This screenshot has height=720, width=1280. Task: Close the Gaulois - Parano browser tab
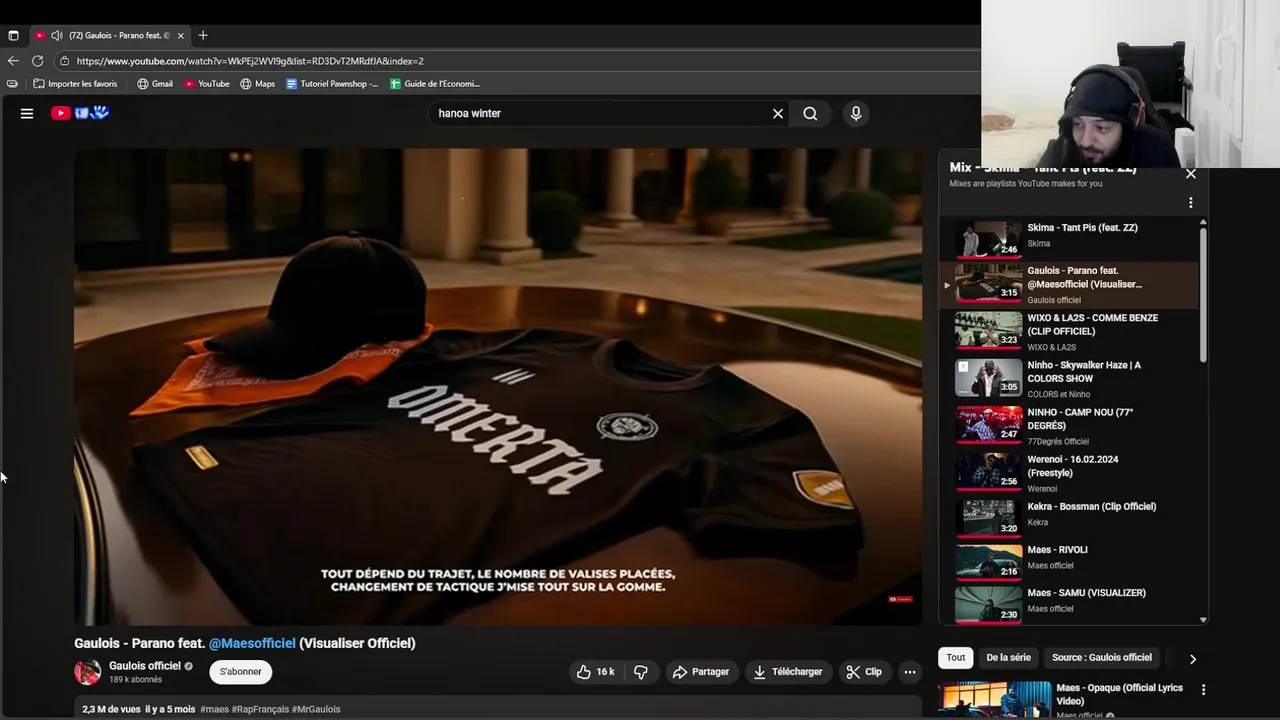click(181, 35)
